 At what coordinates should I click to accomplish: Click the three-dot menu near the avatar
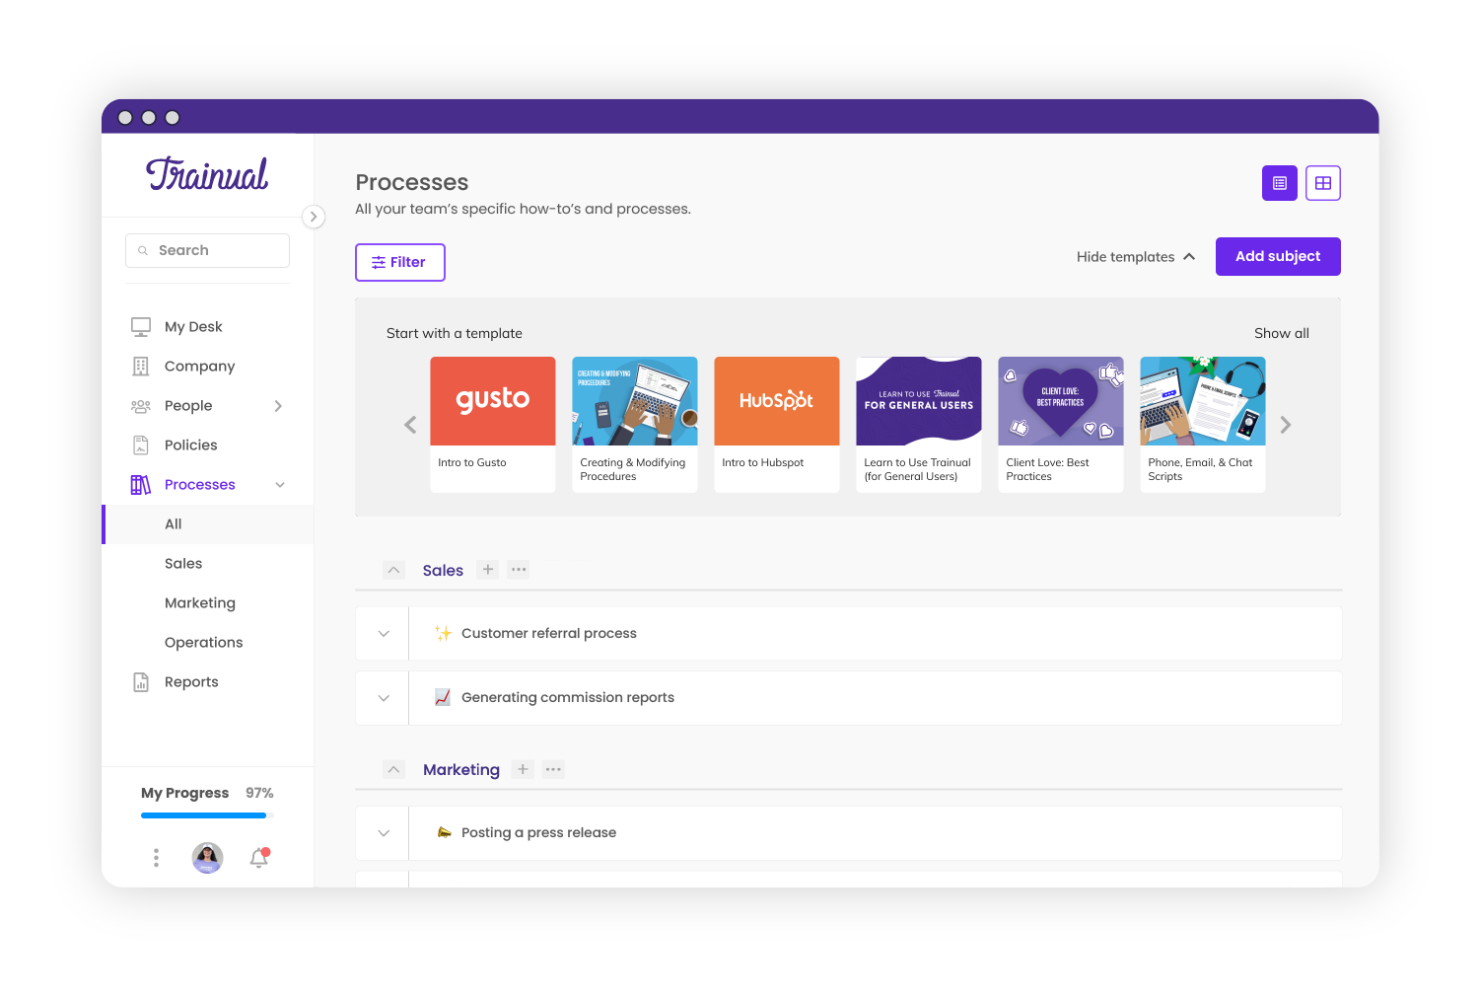click(x=155, y=857)
